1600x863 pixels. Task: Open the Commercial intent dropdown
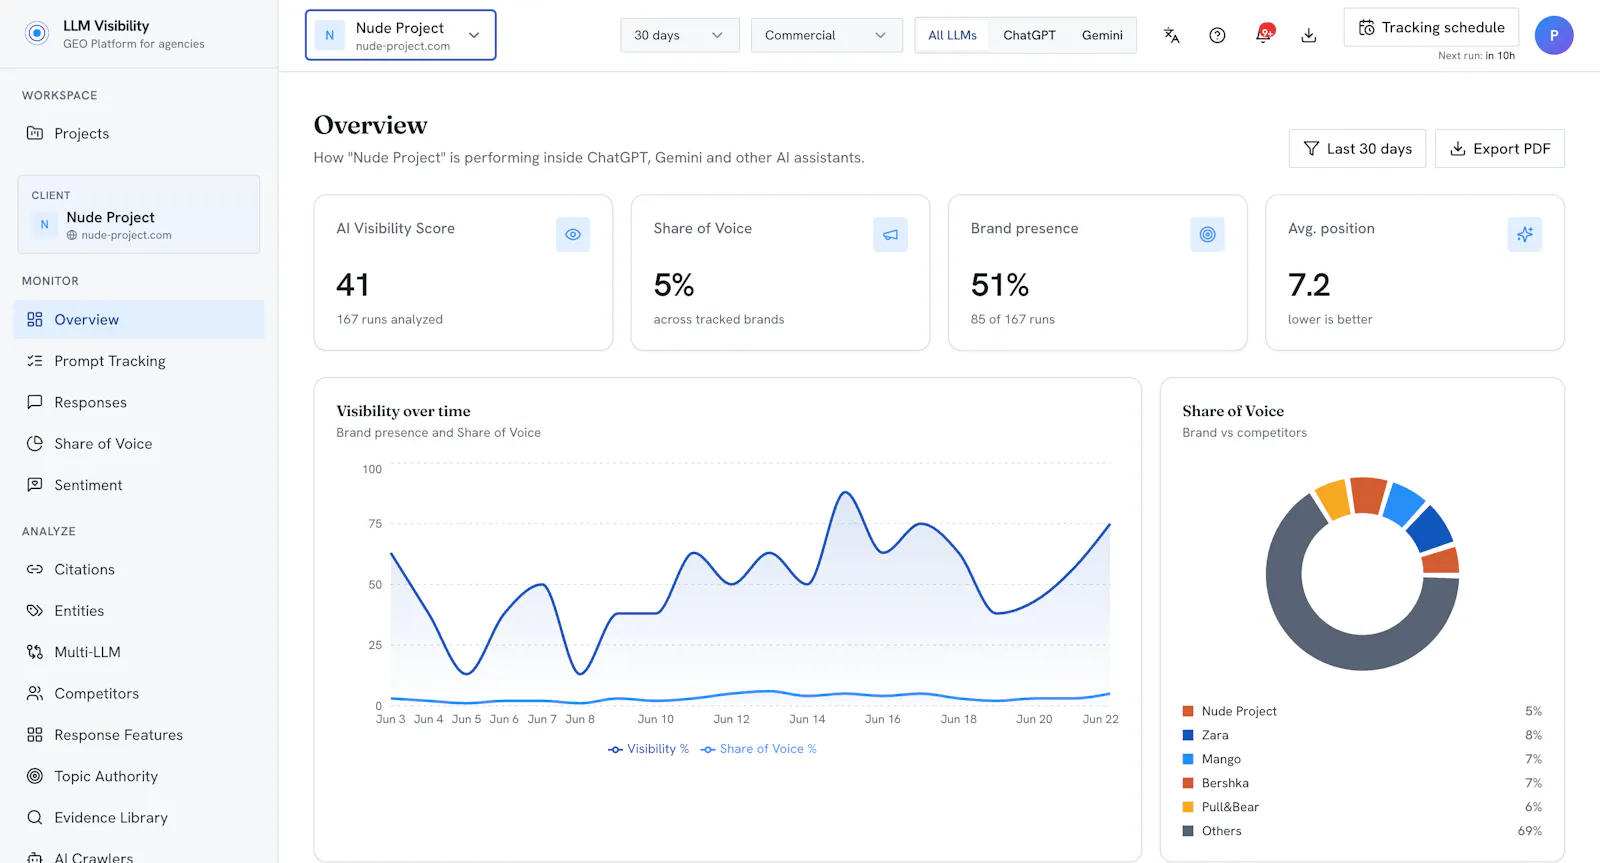[826, 35]
